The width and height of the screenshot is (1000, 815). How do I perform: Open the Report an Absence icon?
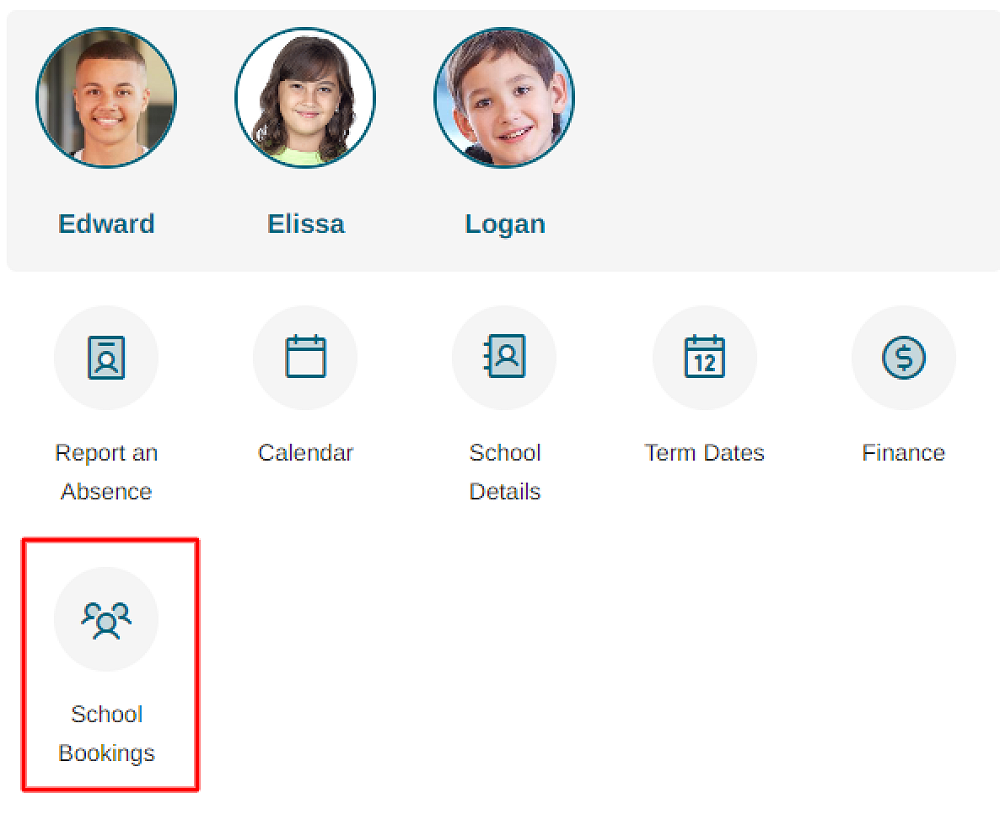click(106, 357)
